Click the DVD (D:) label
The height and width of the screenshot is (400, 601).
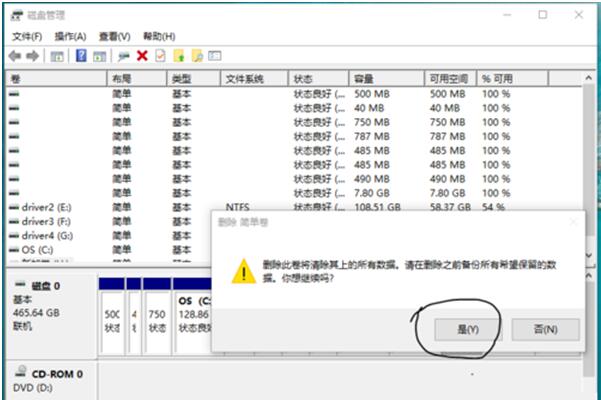[x=33, y=388]
